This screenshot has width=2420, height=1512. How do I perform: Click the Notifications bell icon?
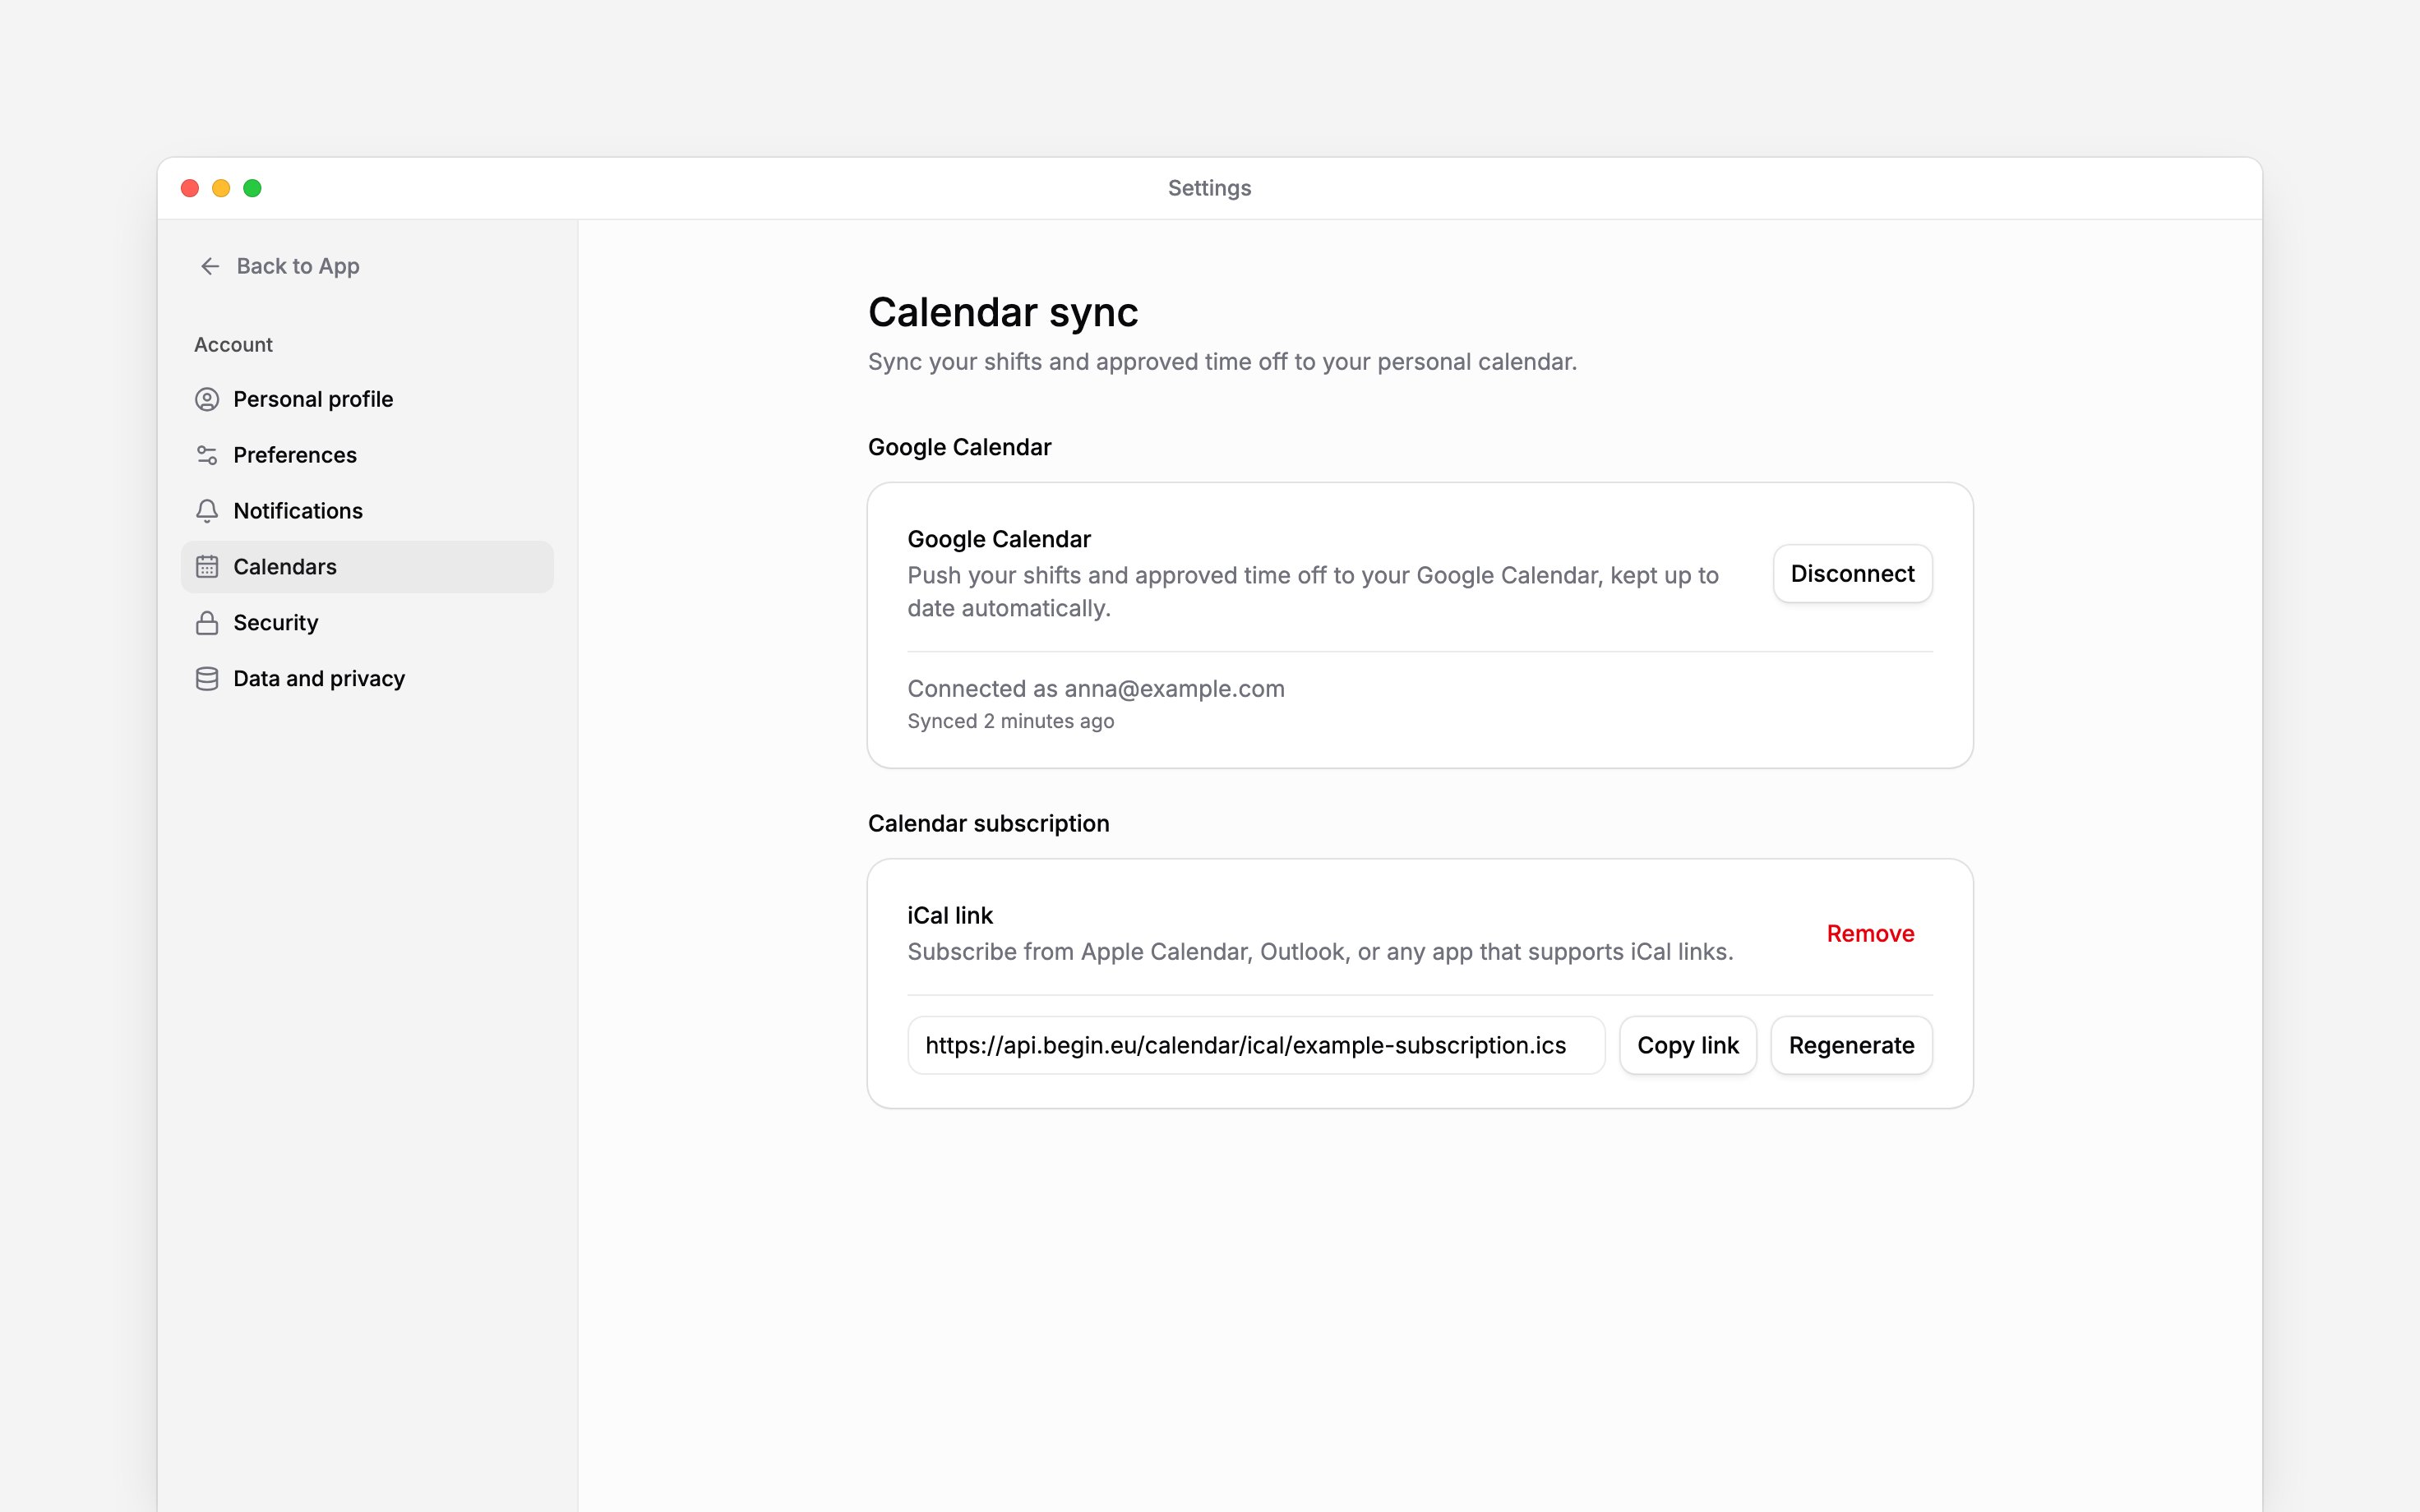pos(207,511)
